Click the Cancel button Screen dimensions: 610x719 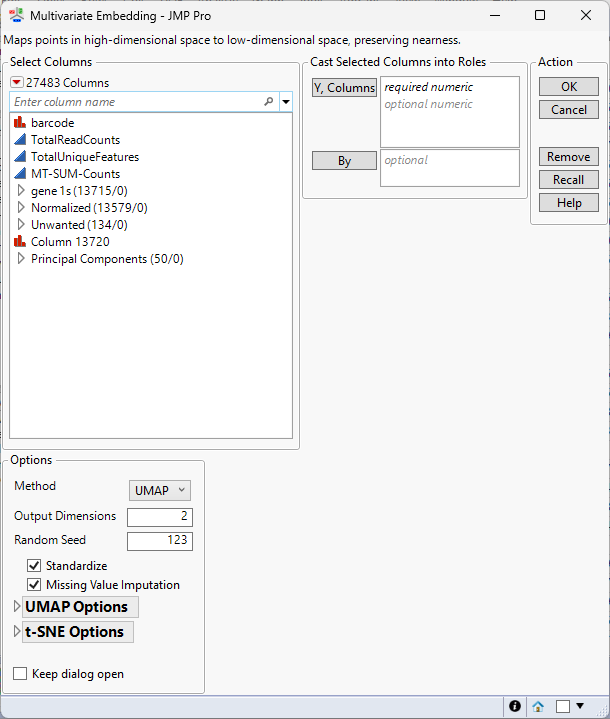[x=569, y=110]
